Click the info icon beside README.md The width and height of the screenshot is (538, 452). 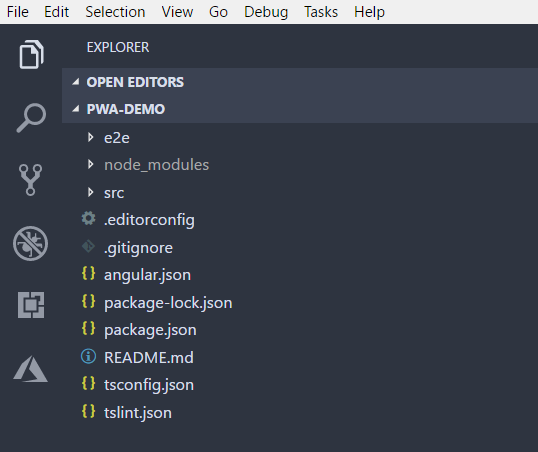click(89, 356)
